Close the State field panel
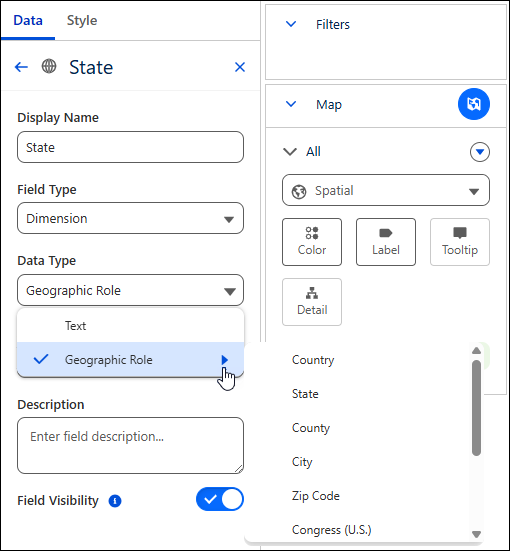 pos(240,67)
